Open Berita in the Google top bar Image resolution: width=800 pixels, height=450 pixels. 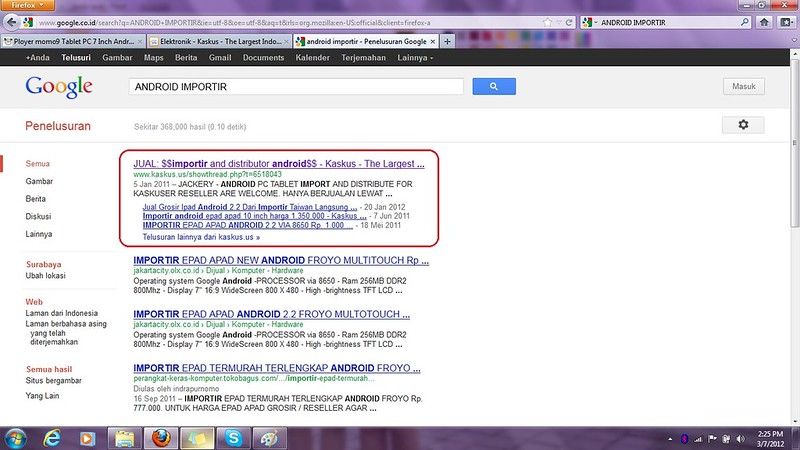point(186,58)
